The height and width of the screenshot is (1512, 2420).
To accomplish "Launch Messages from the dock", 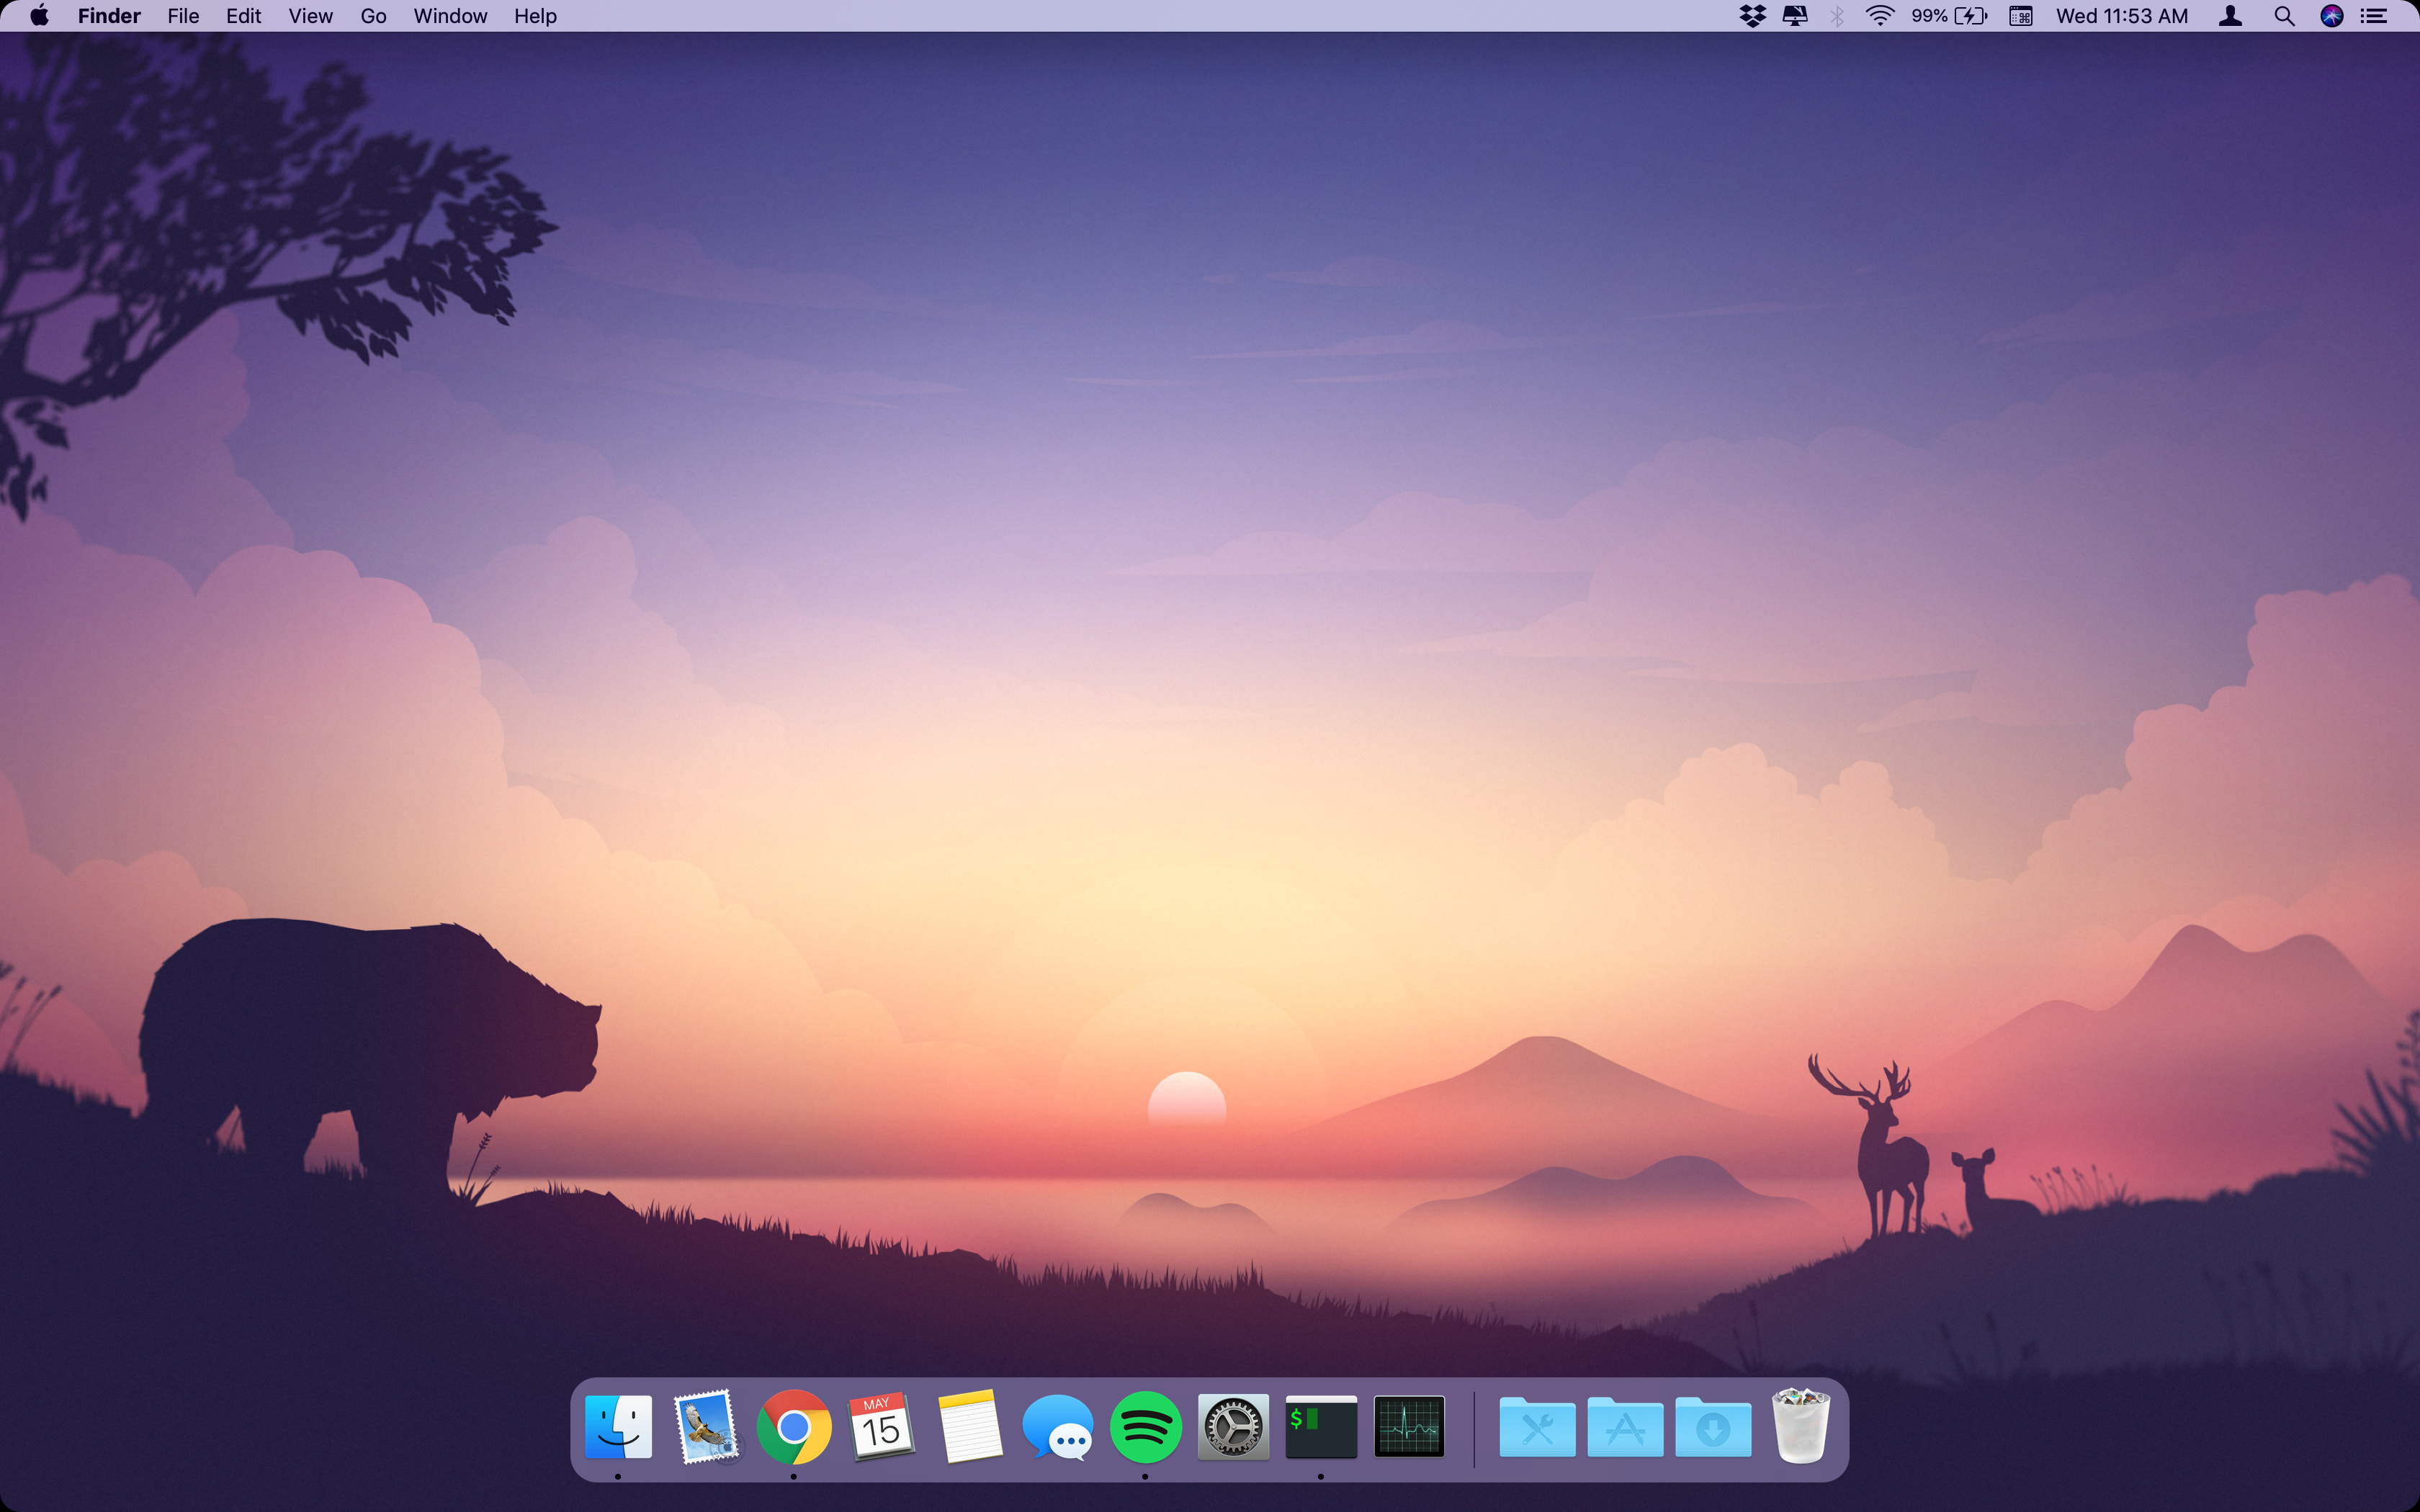I will click(1057, 1428).
